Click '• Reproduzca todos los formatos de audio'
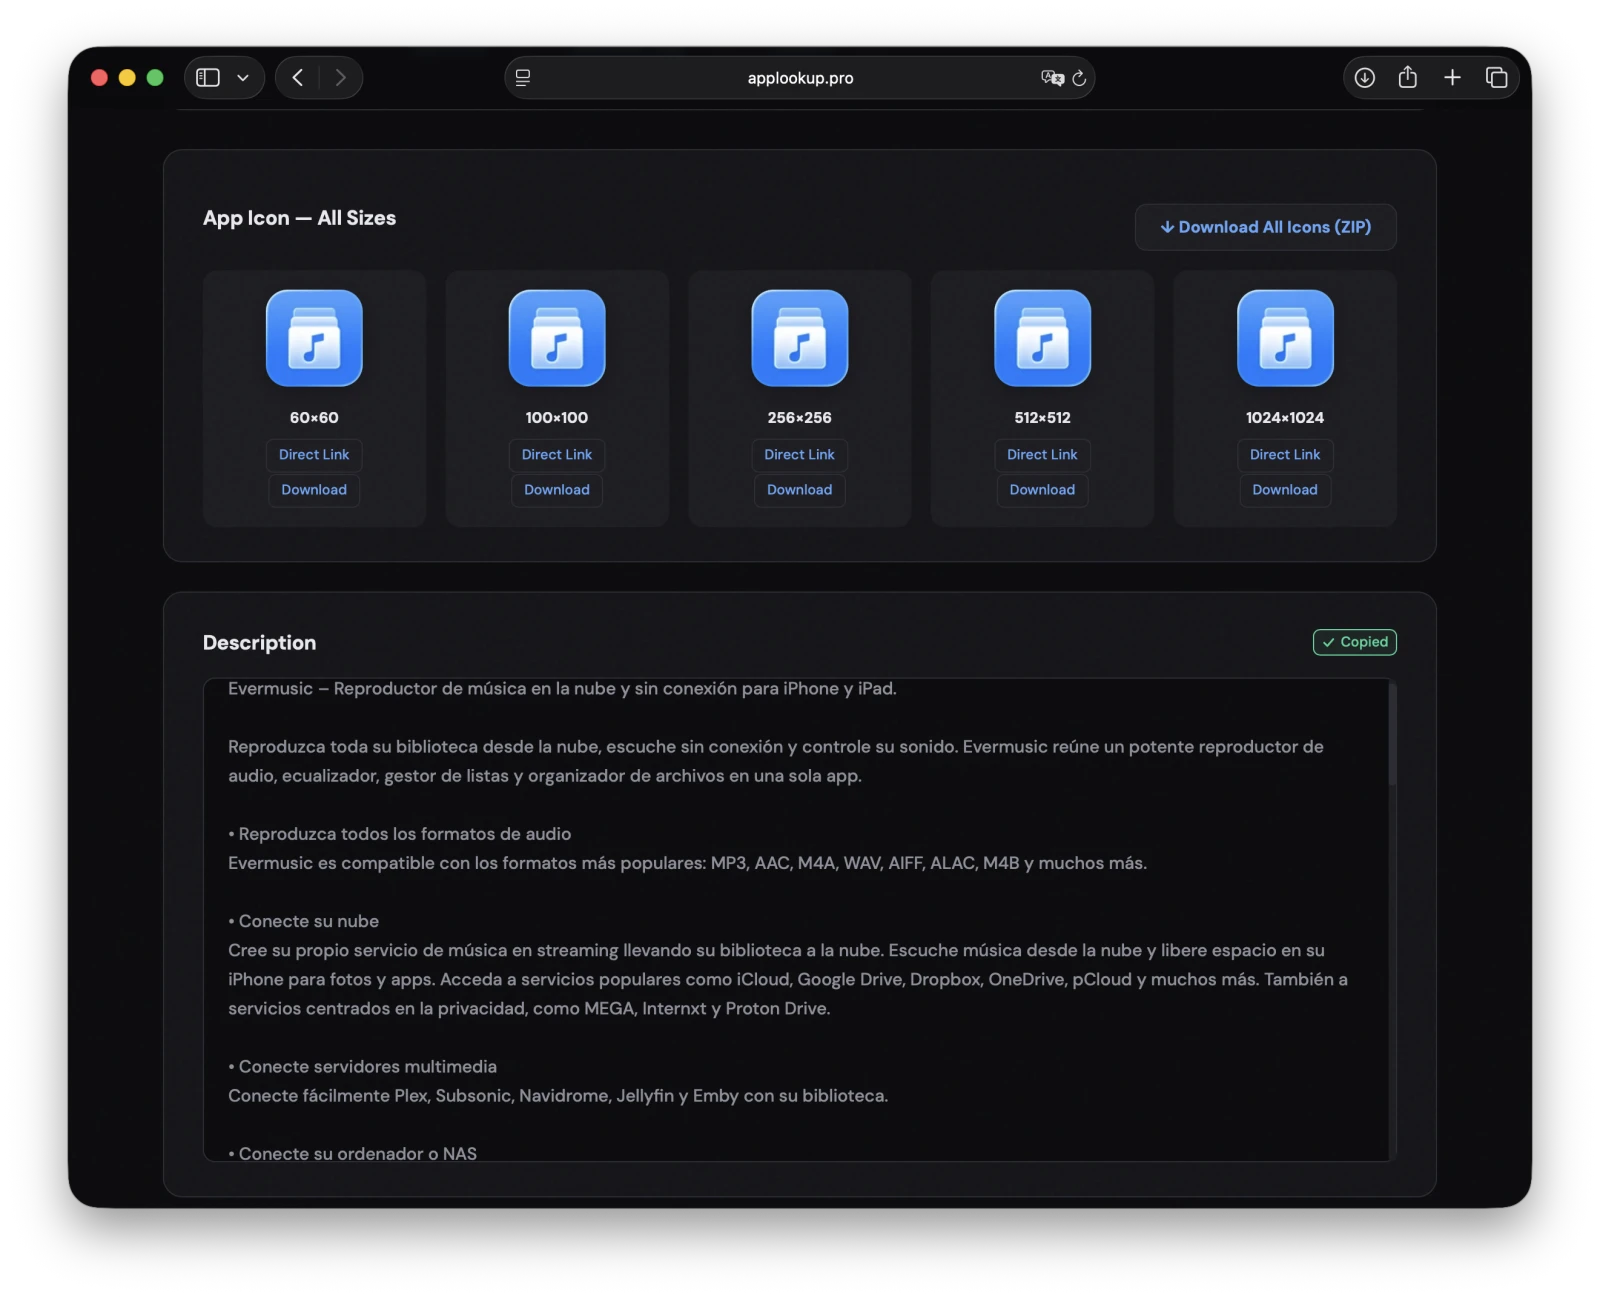The width and height of the screenshot is (1600, 1298). coord(400,834)
